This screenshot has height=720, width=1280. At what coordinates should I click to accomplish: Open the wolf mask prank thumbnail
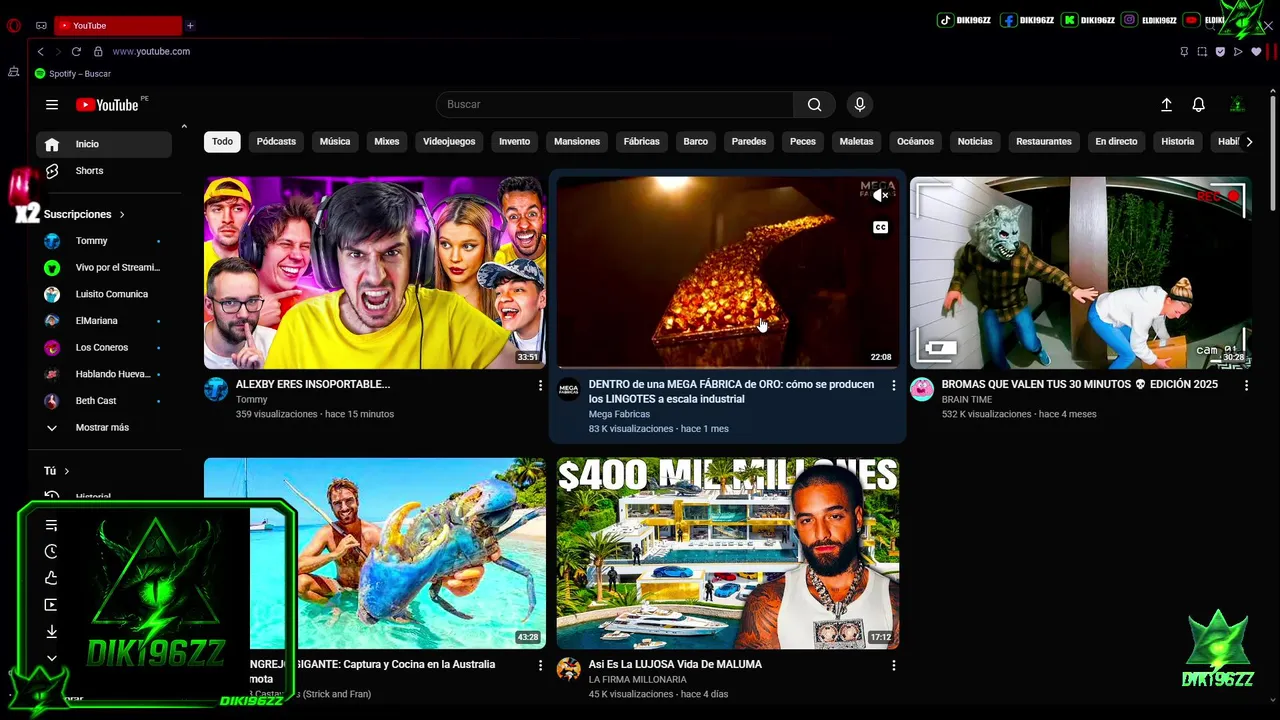[1081, 273]
